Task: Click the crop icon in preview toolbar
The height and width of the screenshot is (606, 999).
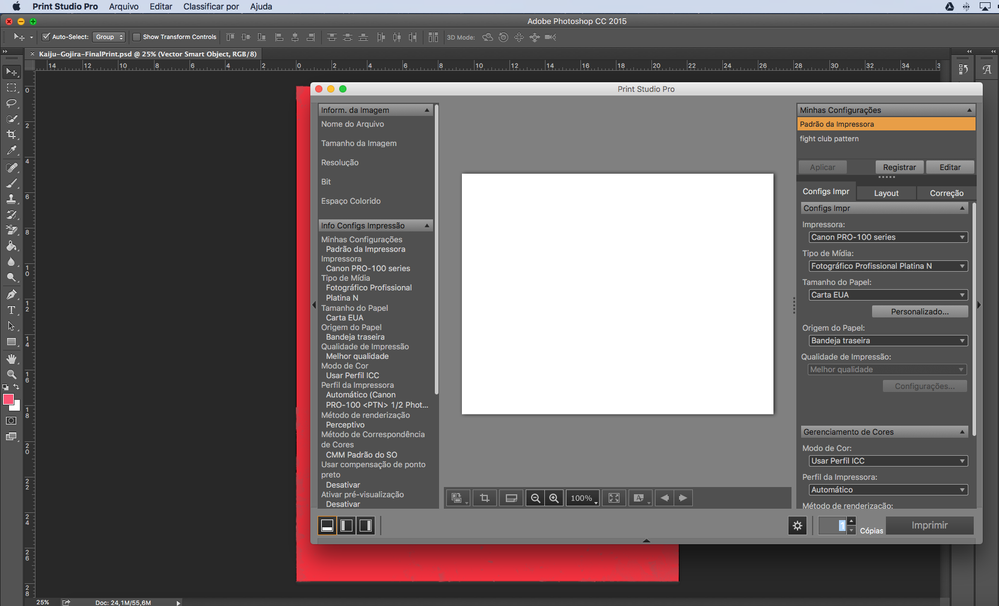Action: (485, 498)
